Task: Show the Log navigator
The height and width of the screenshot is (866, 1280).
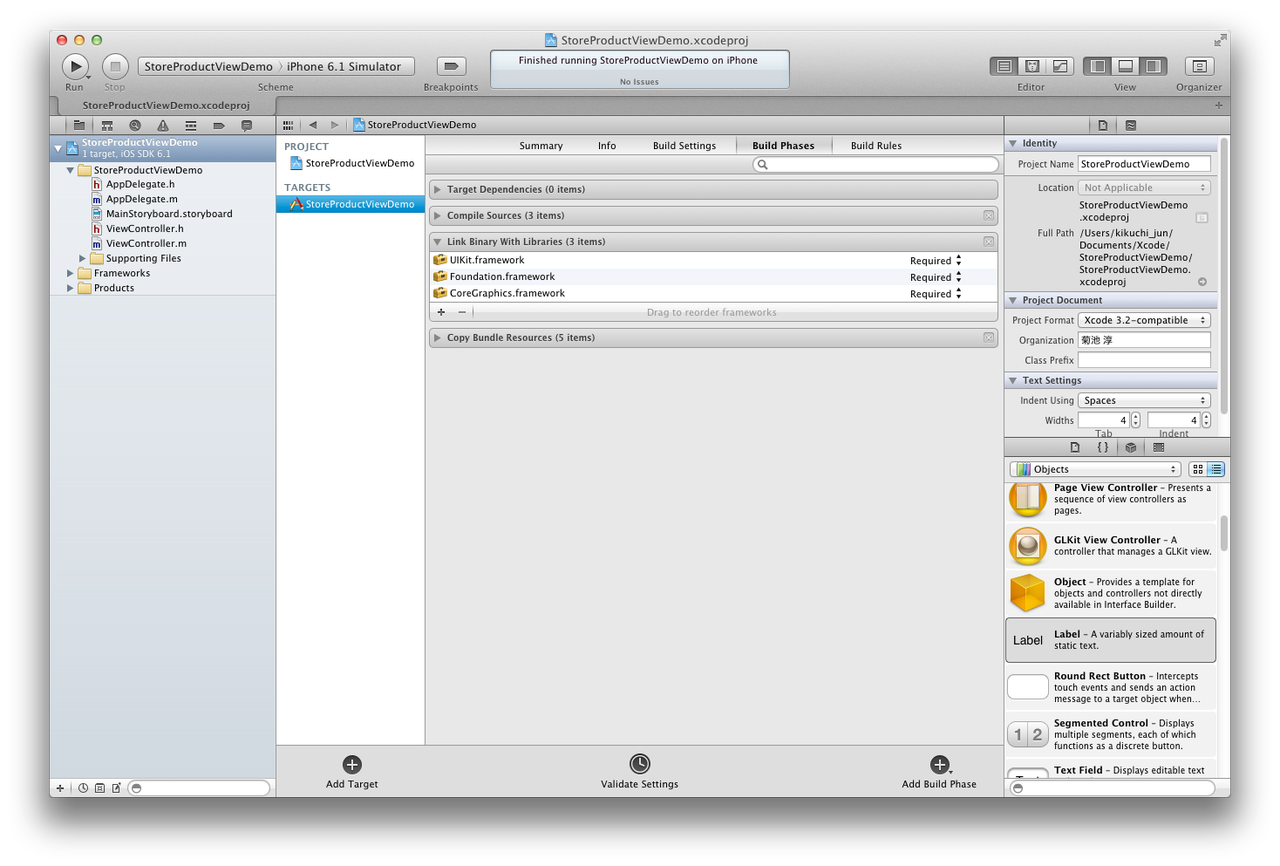Action: [246, 125]
